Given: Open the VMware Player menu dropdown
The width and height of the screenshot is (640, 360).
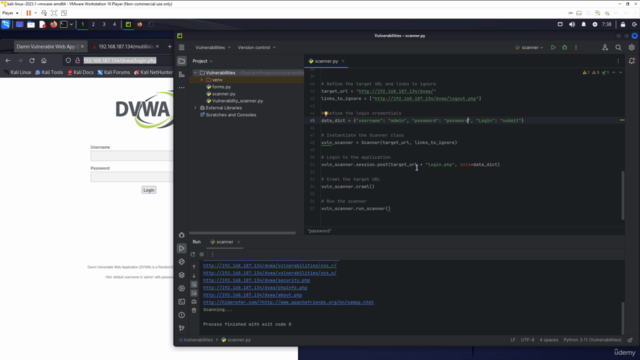Looking at the screenshot, I should [x=10, y=13].
